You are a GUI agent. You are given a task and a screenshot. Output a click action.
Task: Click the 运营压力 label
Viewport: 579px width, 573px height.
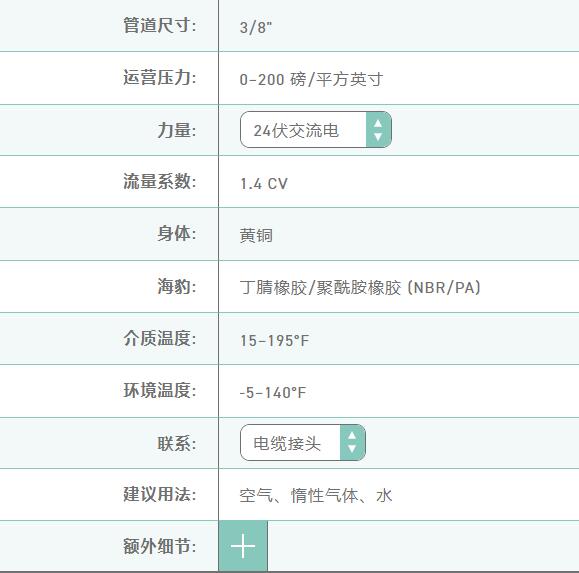click(160, 78)
